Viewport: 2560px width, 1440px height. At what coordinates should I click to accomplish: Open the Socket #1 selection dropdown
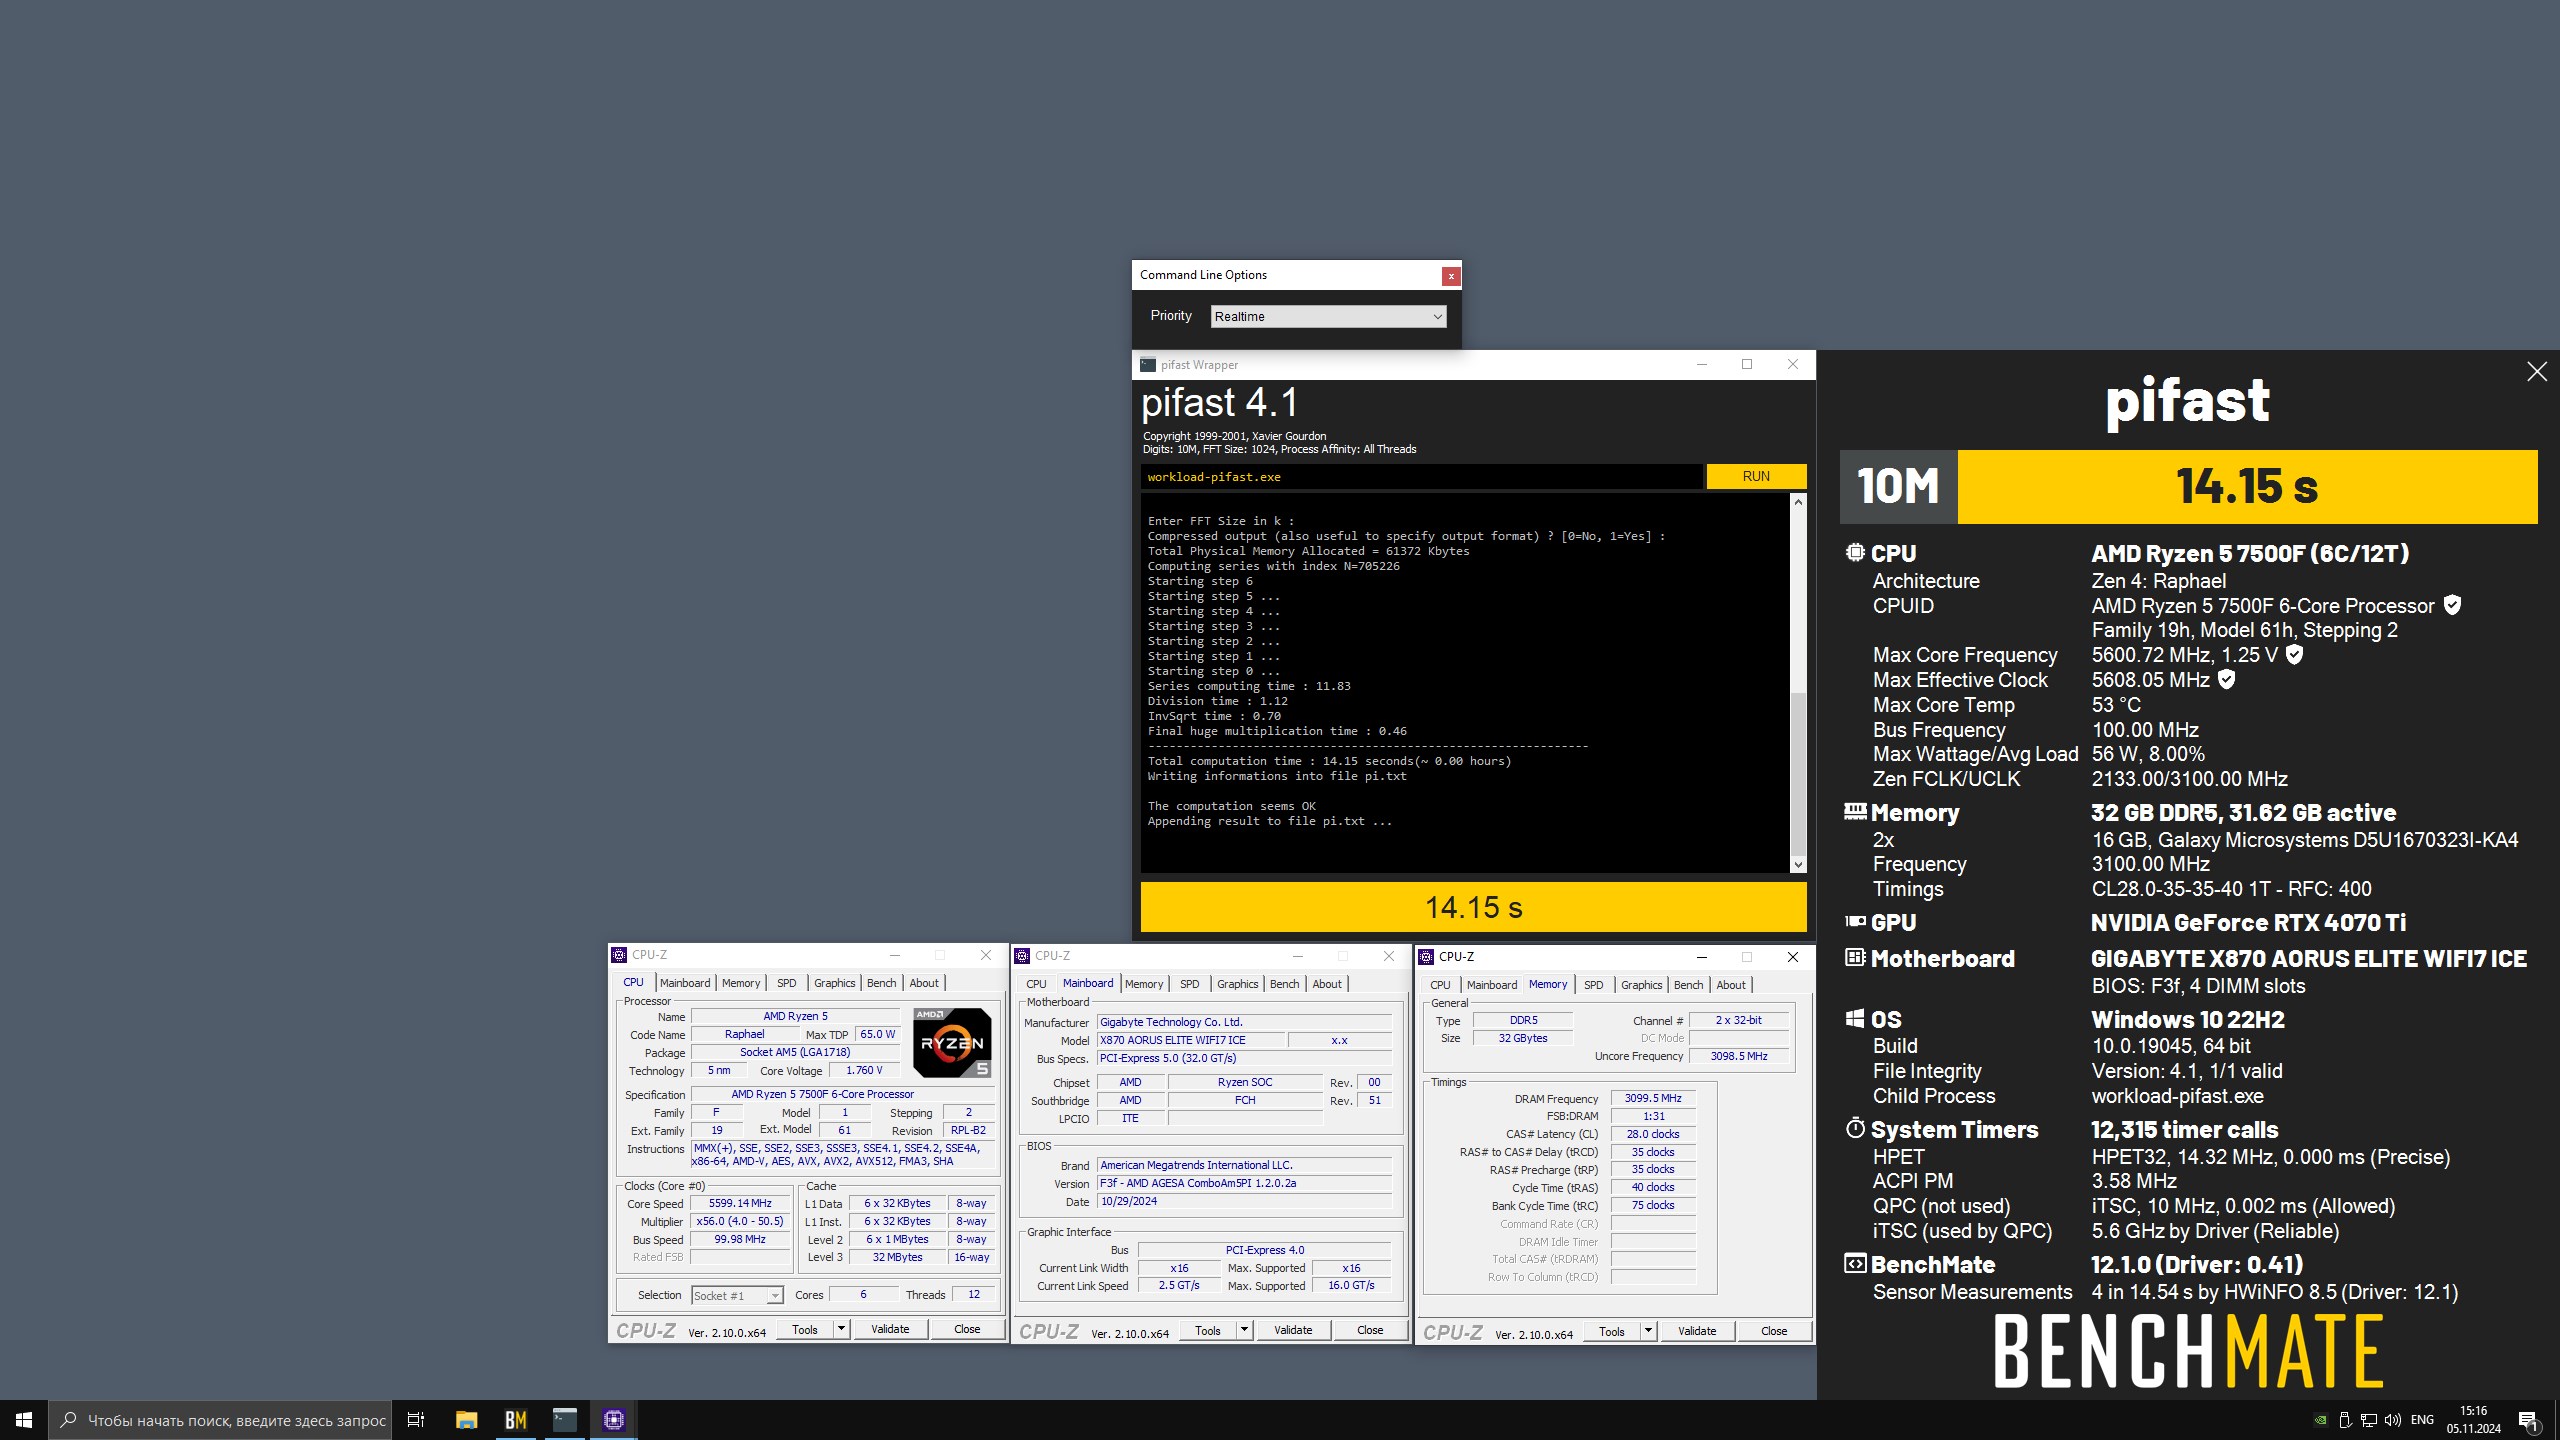pos(737,1295)
